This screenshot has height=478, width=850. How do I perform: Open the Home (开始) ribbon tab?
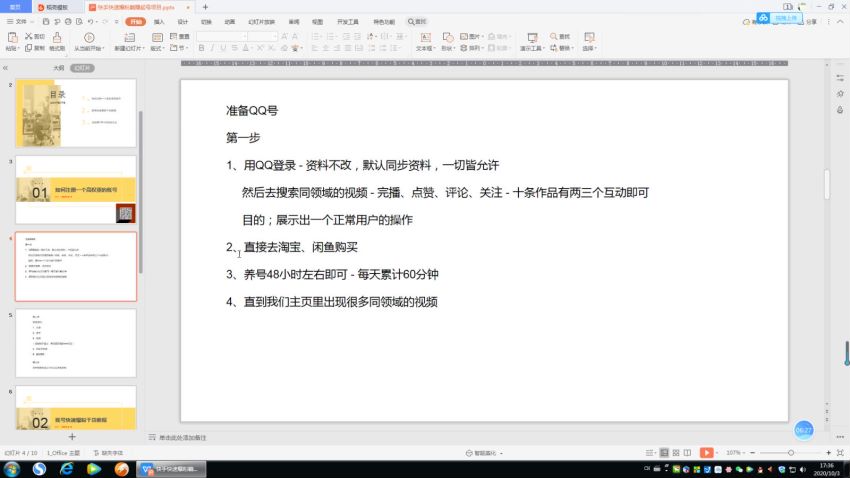136,22
